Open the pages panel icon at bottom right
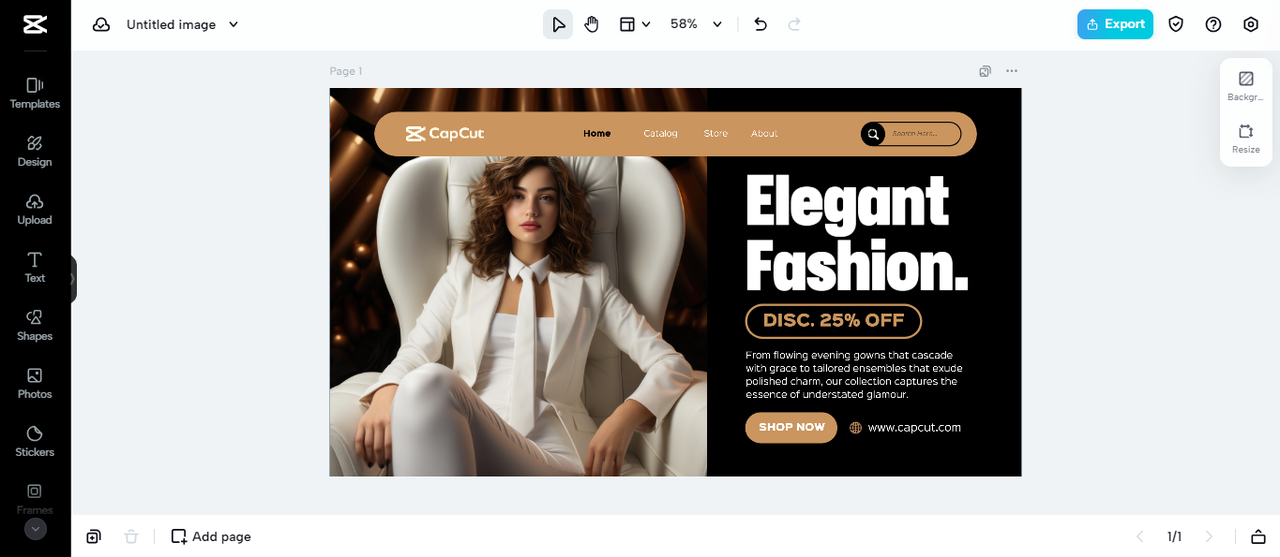 click(x=1259, y=537)
